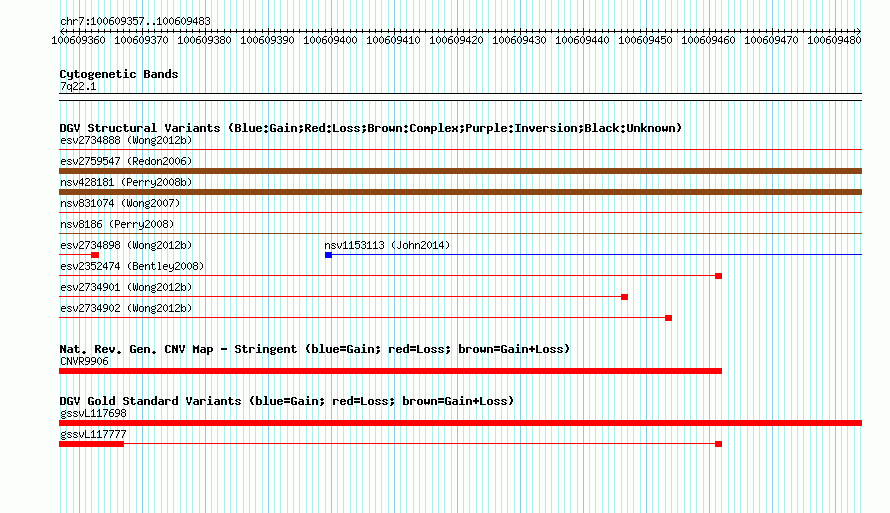Select variant label esv2734902 (Wong2012b)
Screen dimensions: 890x513
point(126,308)
